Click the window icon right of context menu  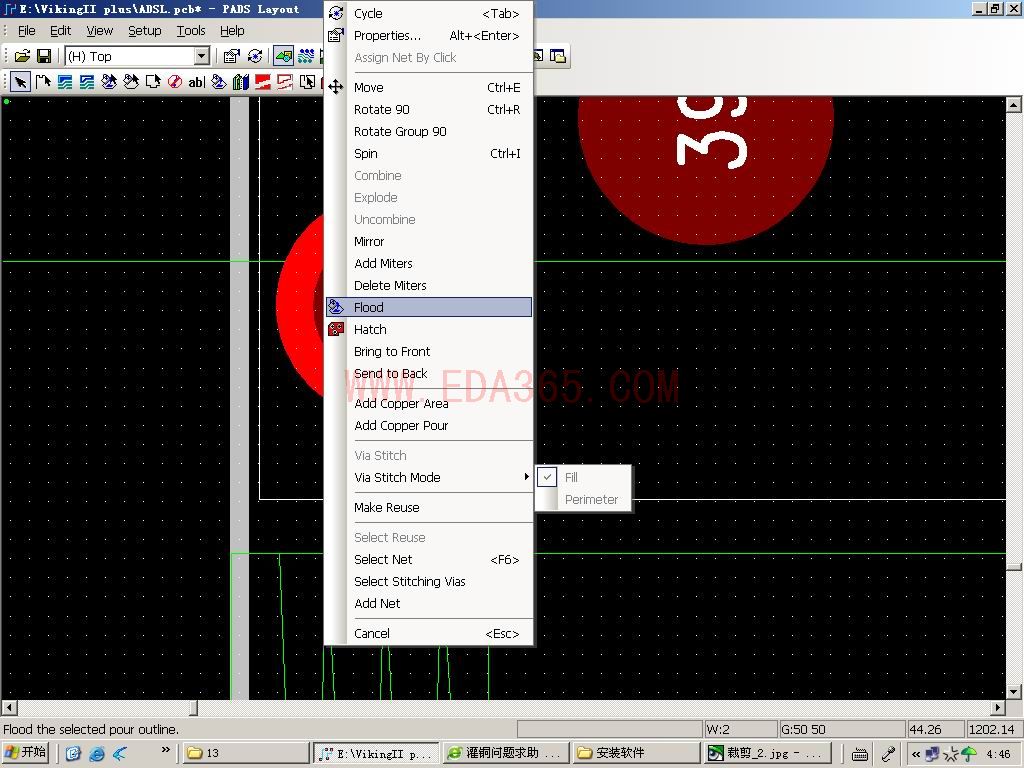coord(558,56)
